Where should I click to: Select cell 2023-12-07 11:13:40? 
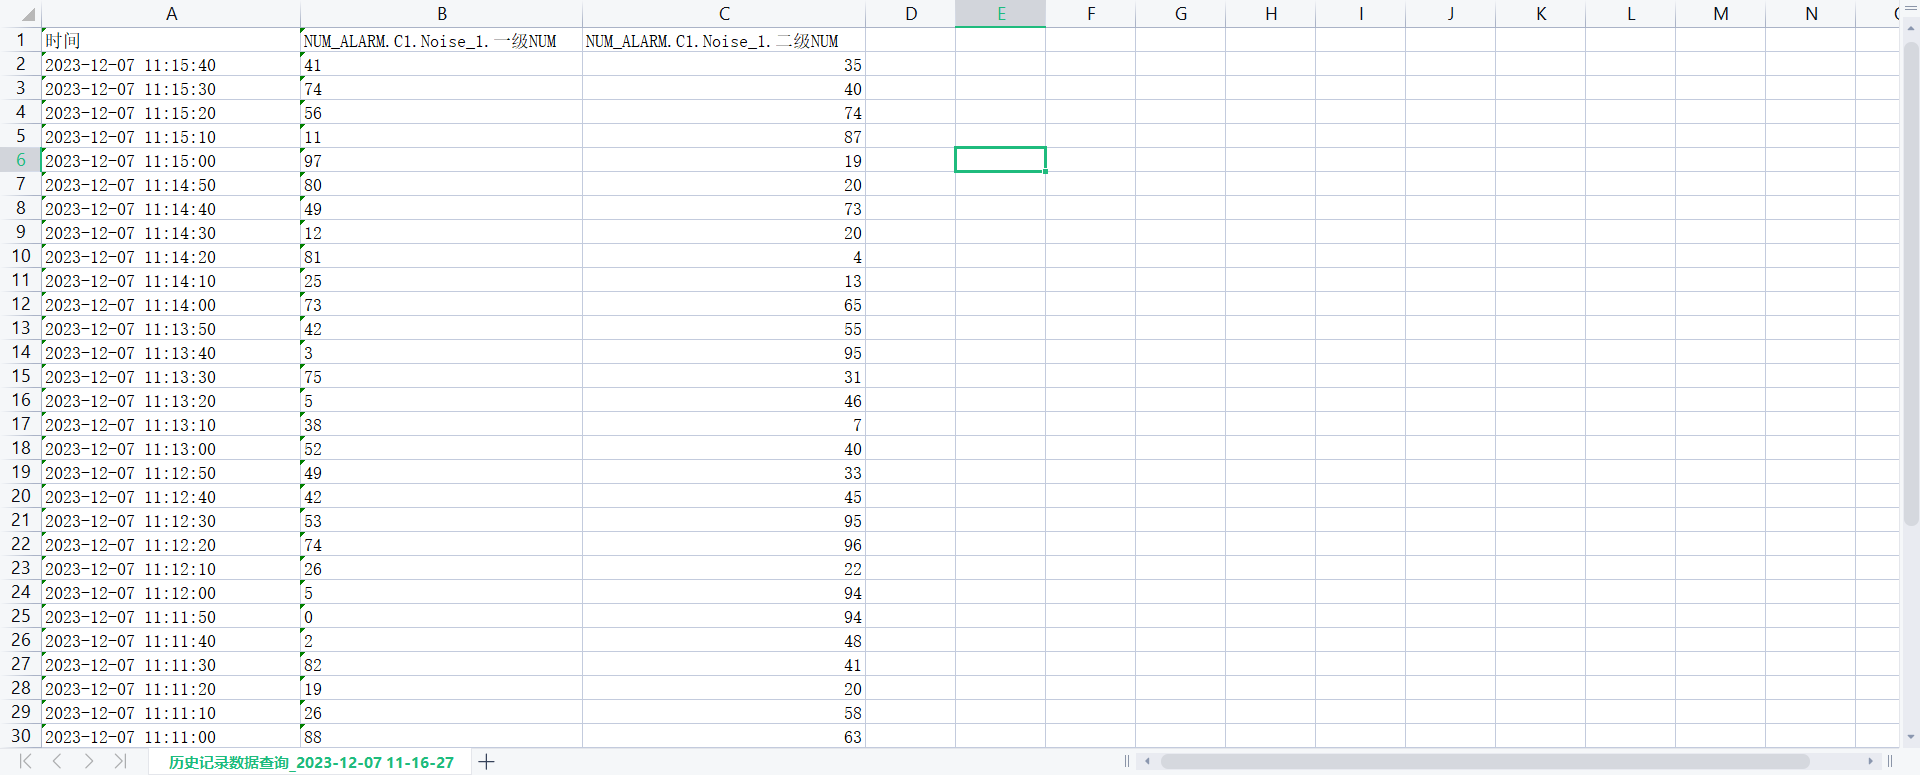(171, 352)
